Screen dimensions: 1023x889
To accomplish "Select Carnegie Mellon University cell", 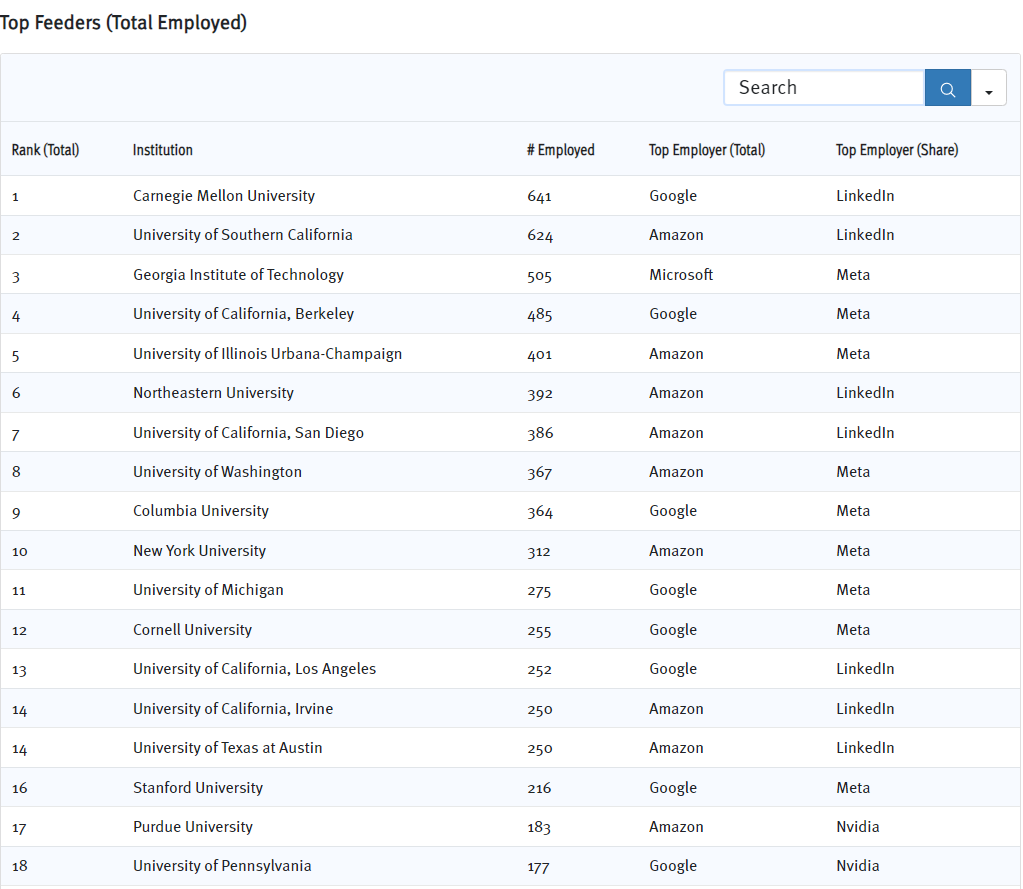I will [224, 196].
